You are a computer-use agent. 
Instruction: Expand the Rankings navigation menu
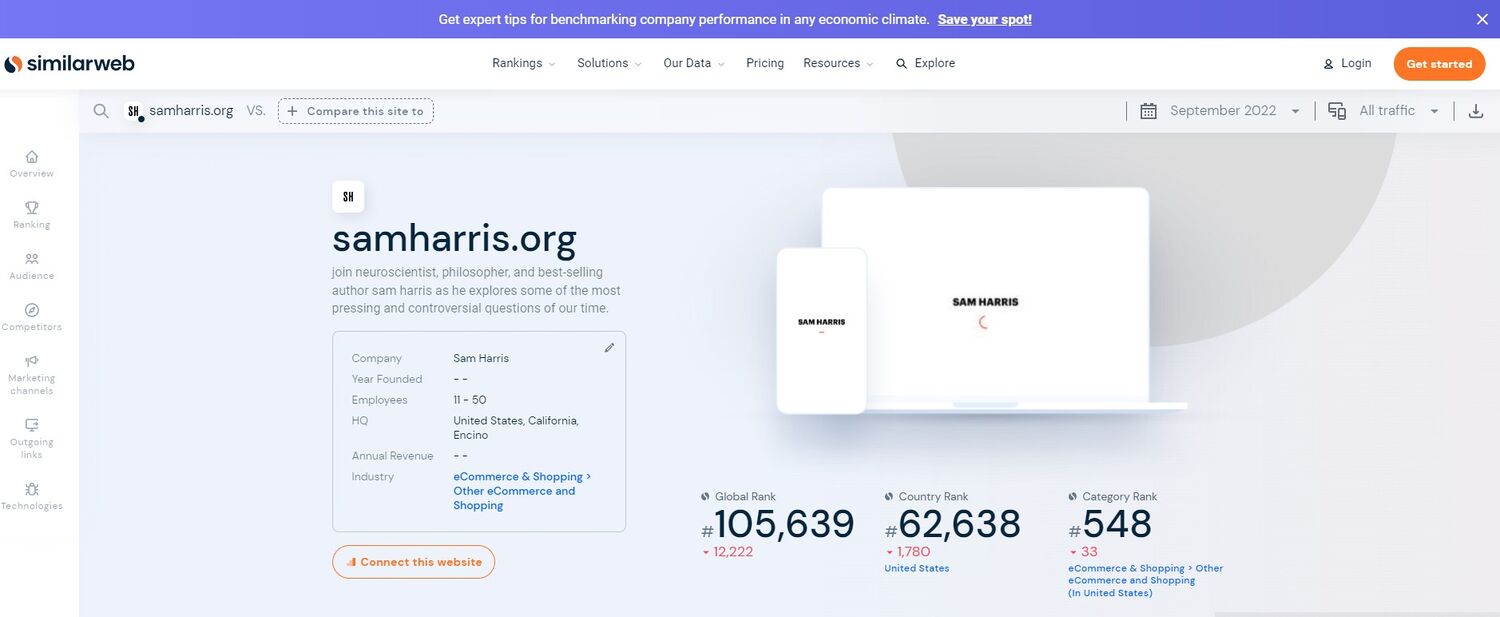(523, 63)
